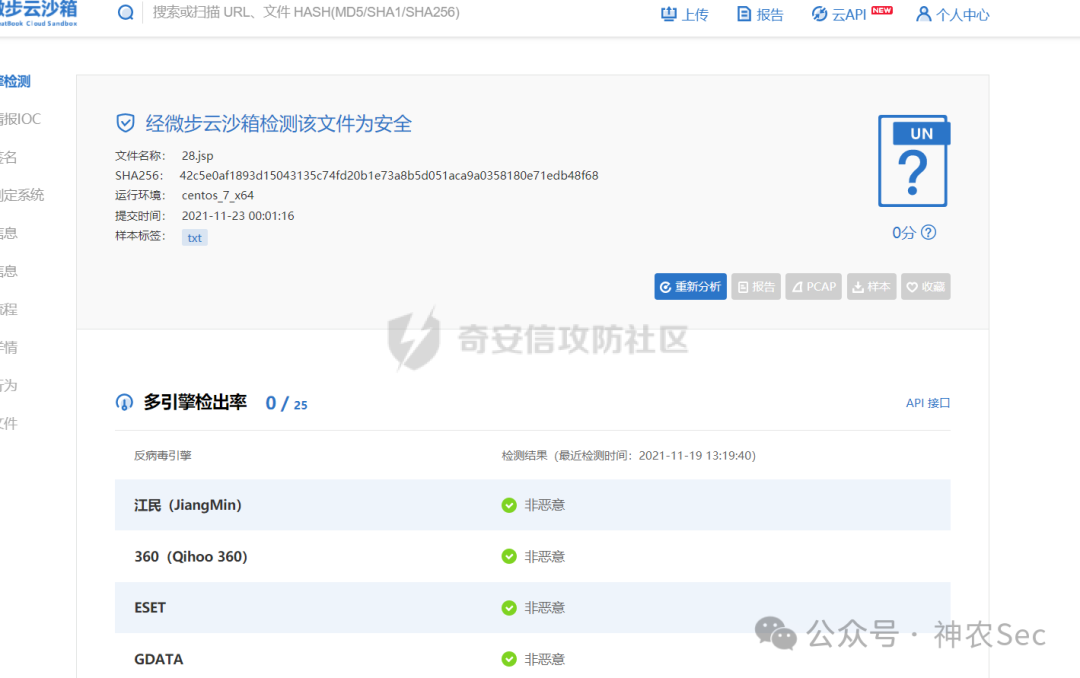Click the 报告 button in the action row

(756, 286)
